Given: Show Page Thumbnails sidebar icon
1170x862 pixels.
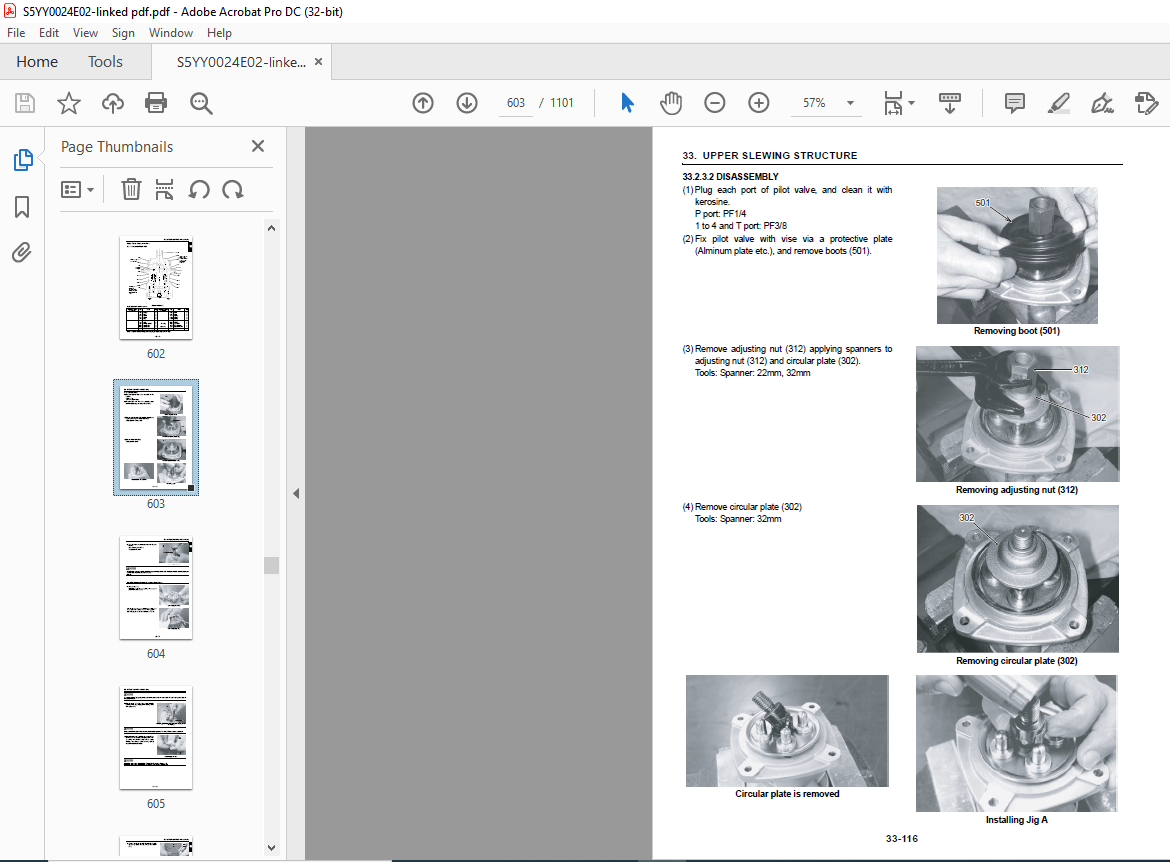Looking at the screenshot, I should click(22, 160).
